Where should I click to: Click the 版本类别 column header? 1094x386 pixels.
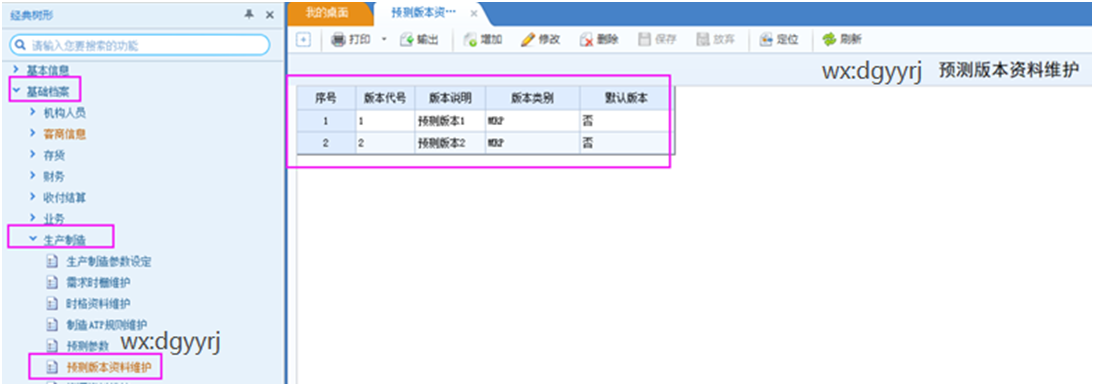point(532,98)
